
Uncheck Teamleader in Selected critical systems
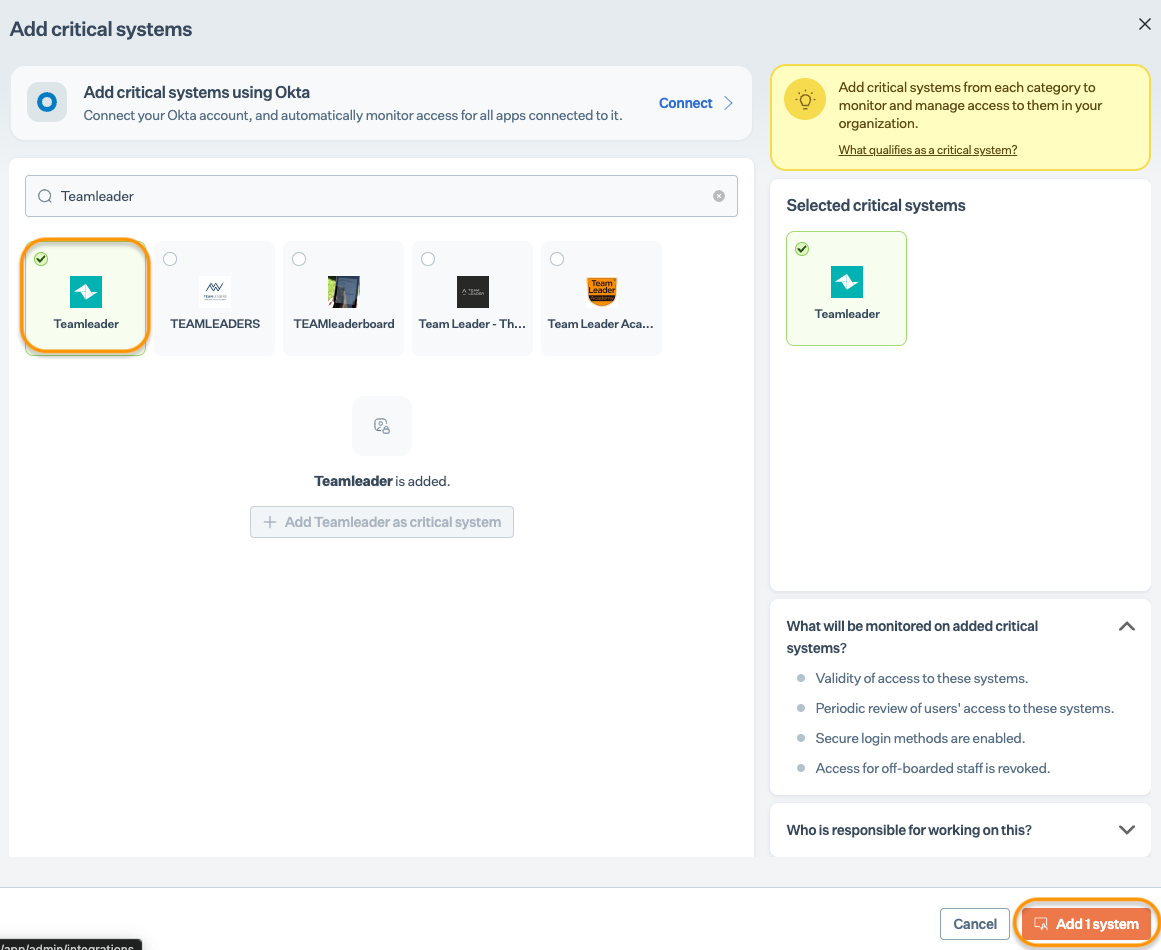pos(802,249)
